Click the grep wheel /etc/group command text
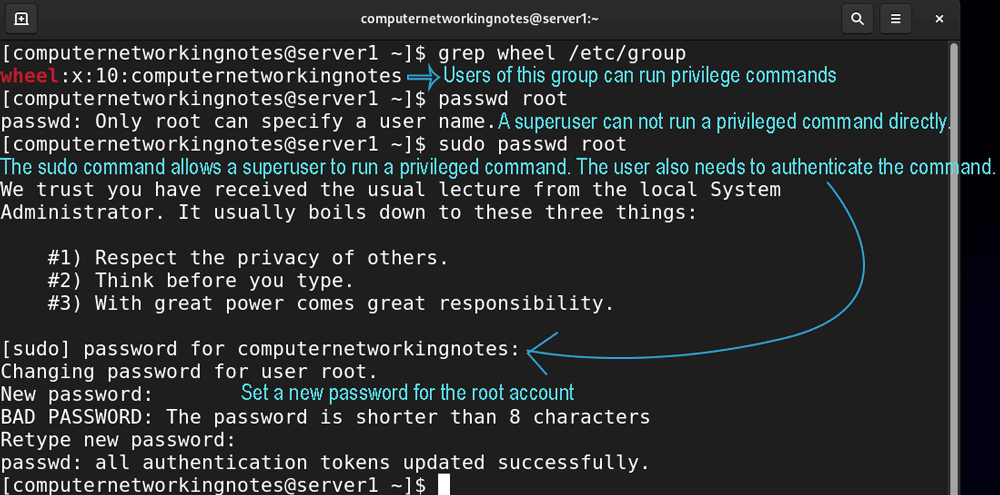 [x=562, y=53]
